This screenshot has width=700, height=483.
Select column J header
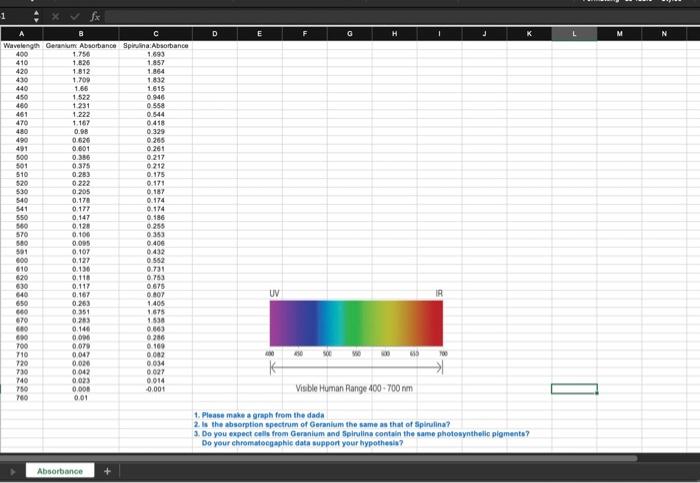click(484, 33)
